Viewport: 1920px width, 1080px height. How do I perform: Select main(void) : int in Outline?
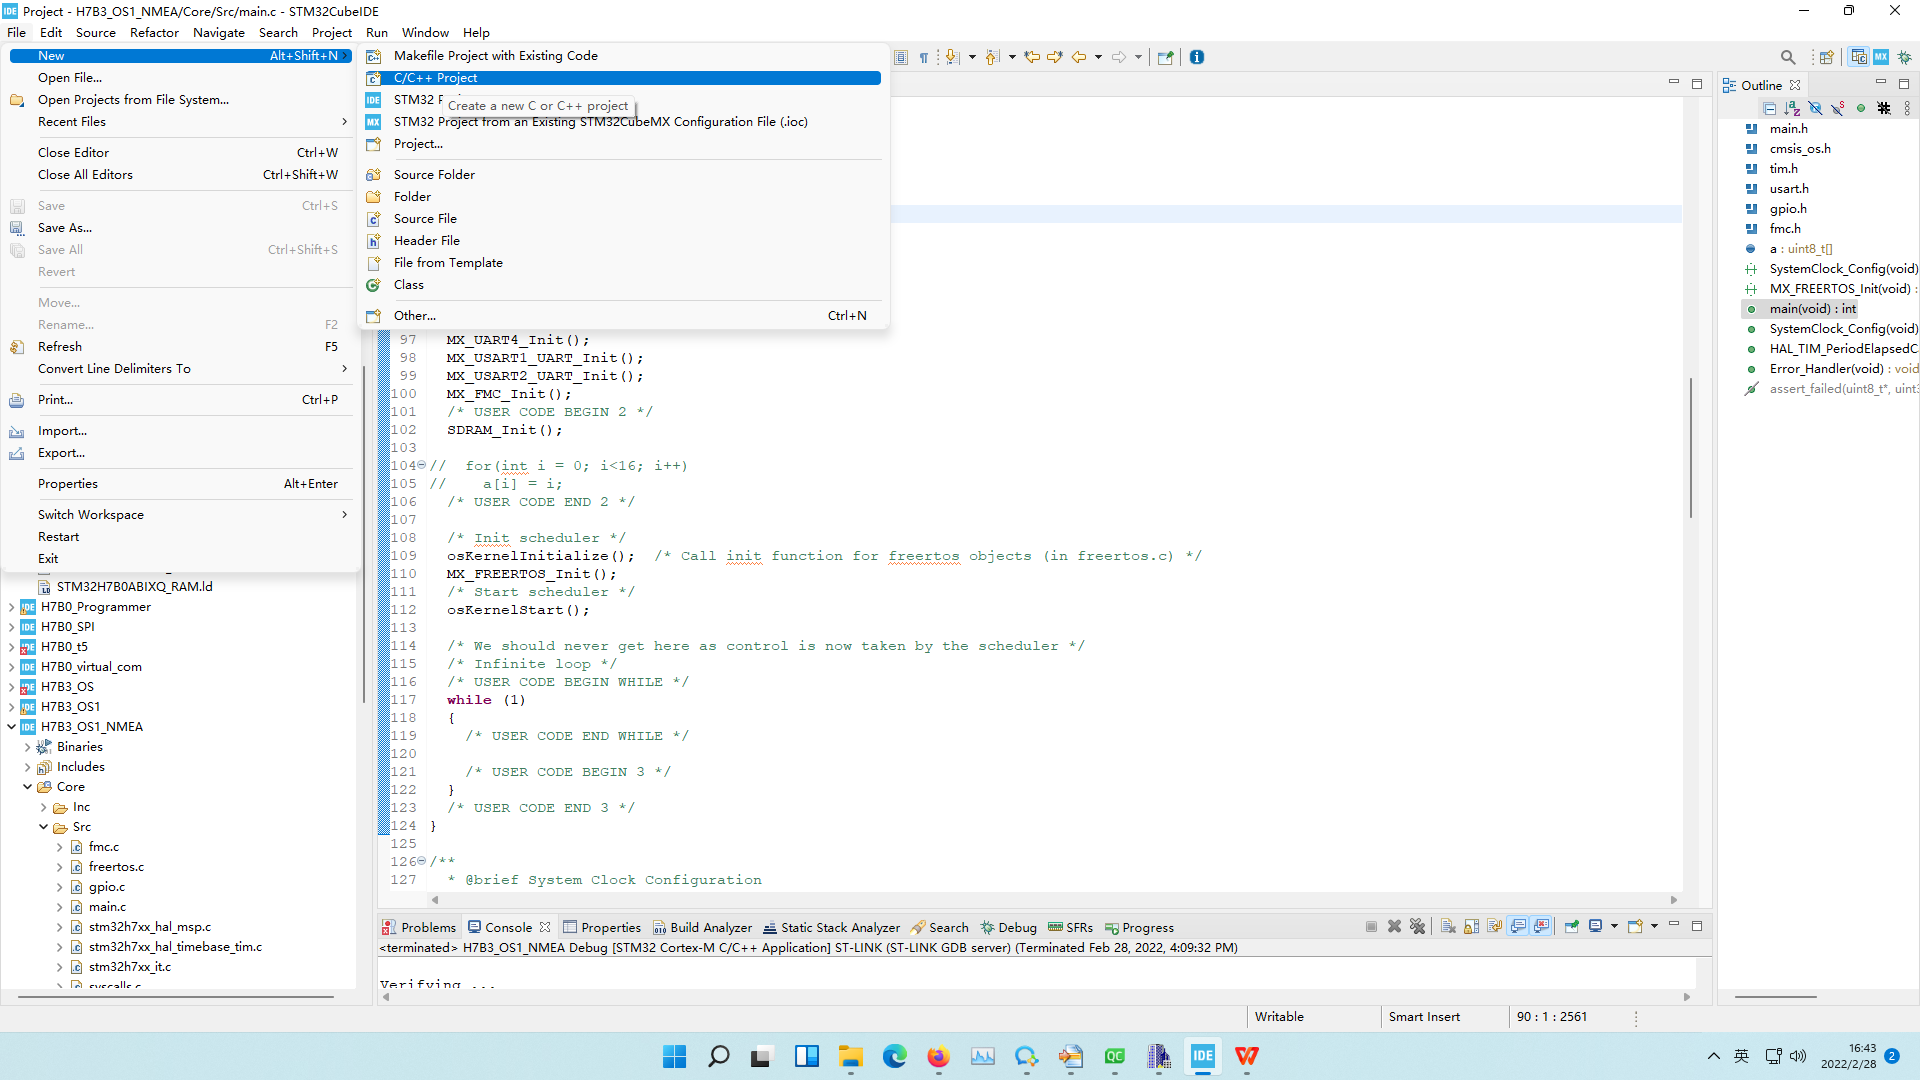point(1812,309)
